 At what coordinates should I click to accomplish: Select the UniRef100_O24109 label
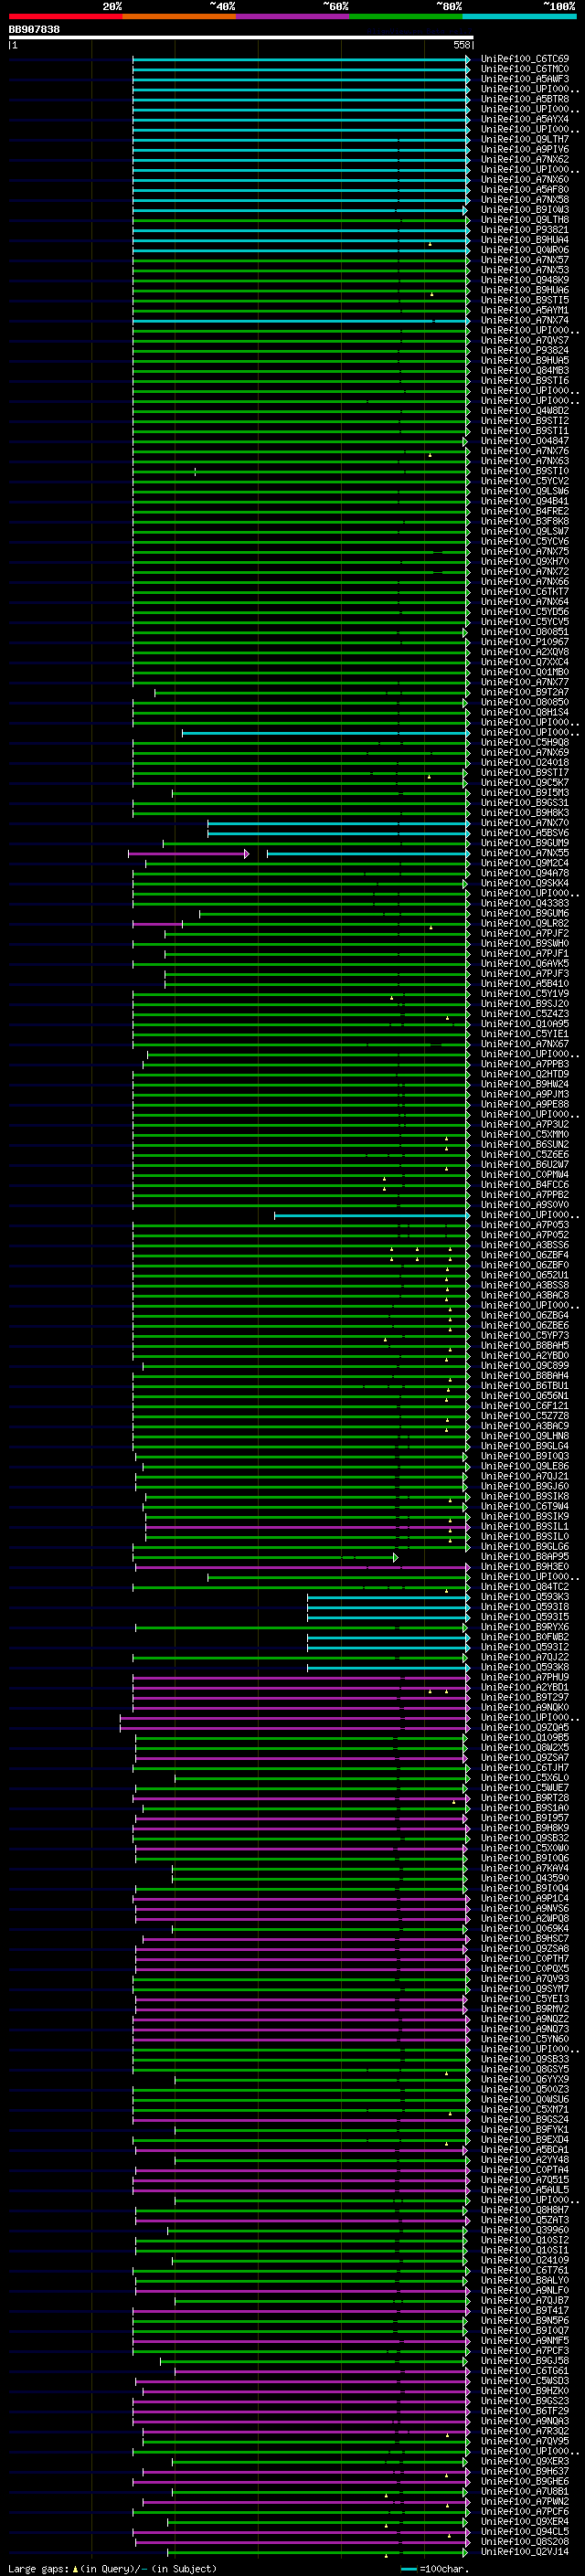525,2260
